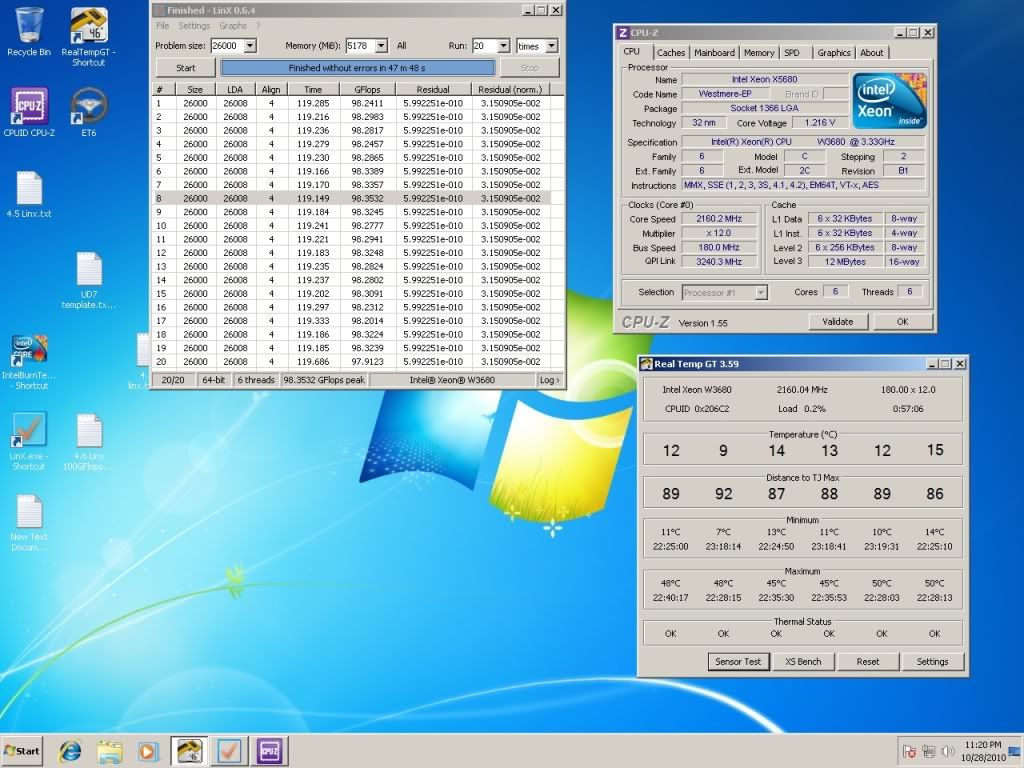Screen dimensions: 1024x768
Task: Sort LinX results by GFlops column header
Action: pos(368,89)
